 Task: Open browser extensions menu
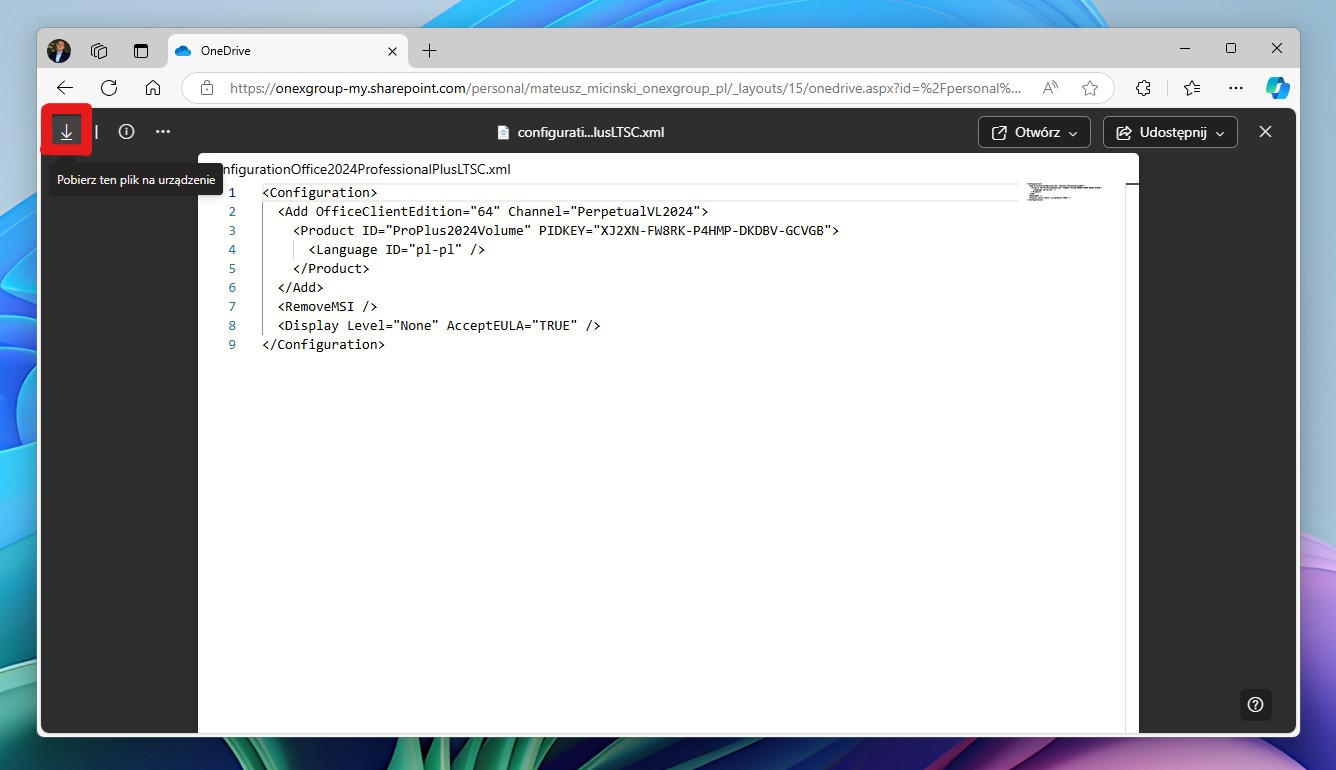[1144, 88]
